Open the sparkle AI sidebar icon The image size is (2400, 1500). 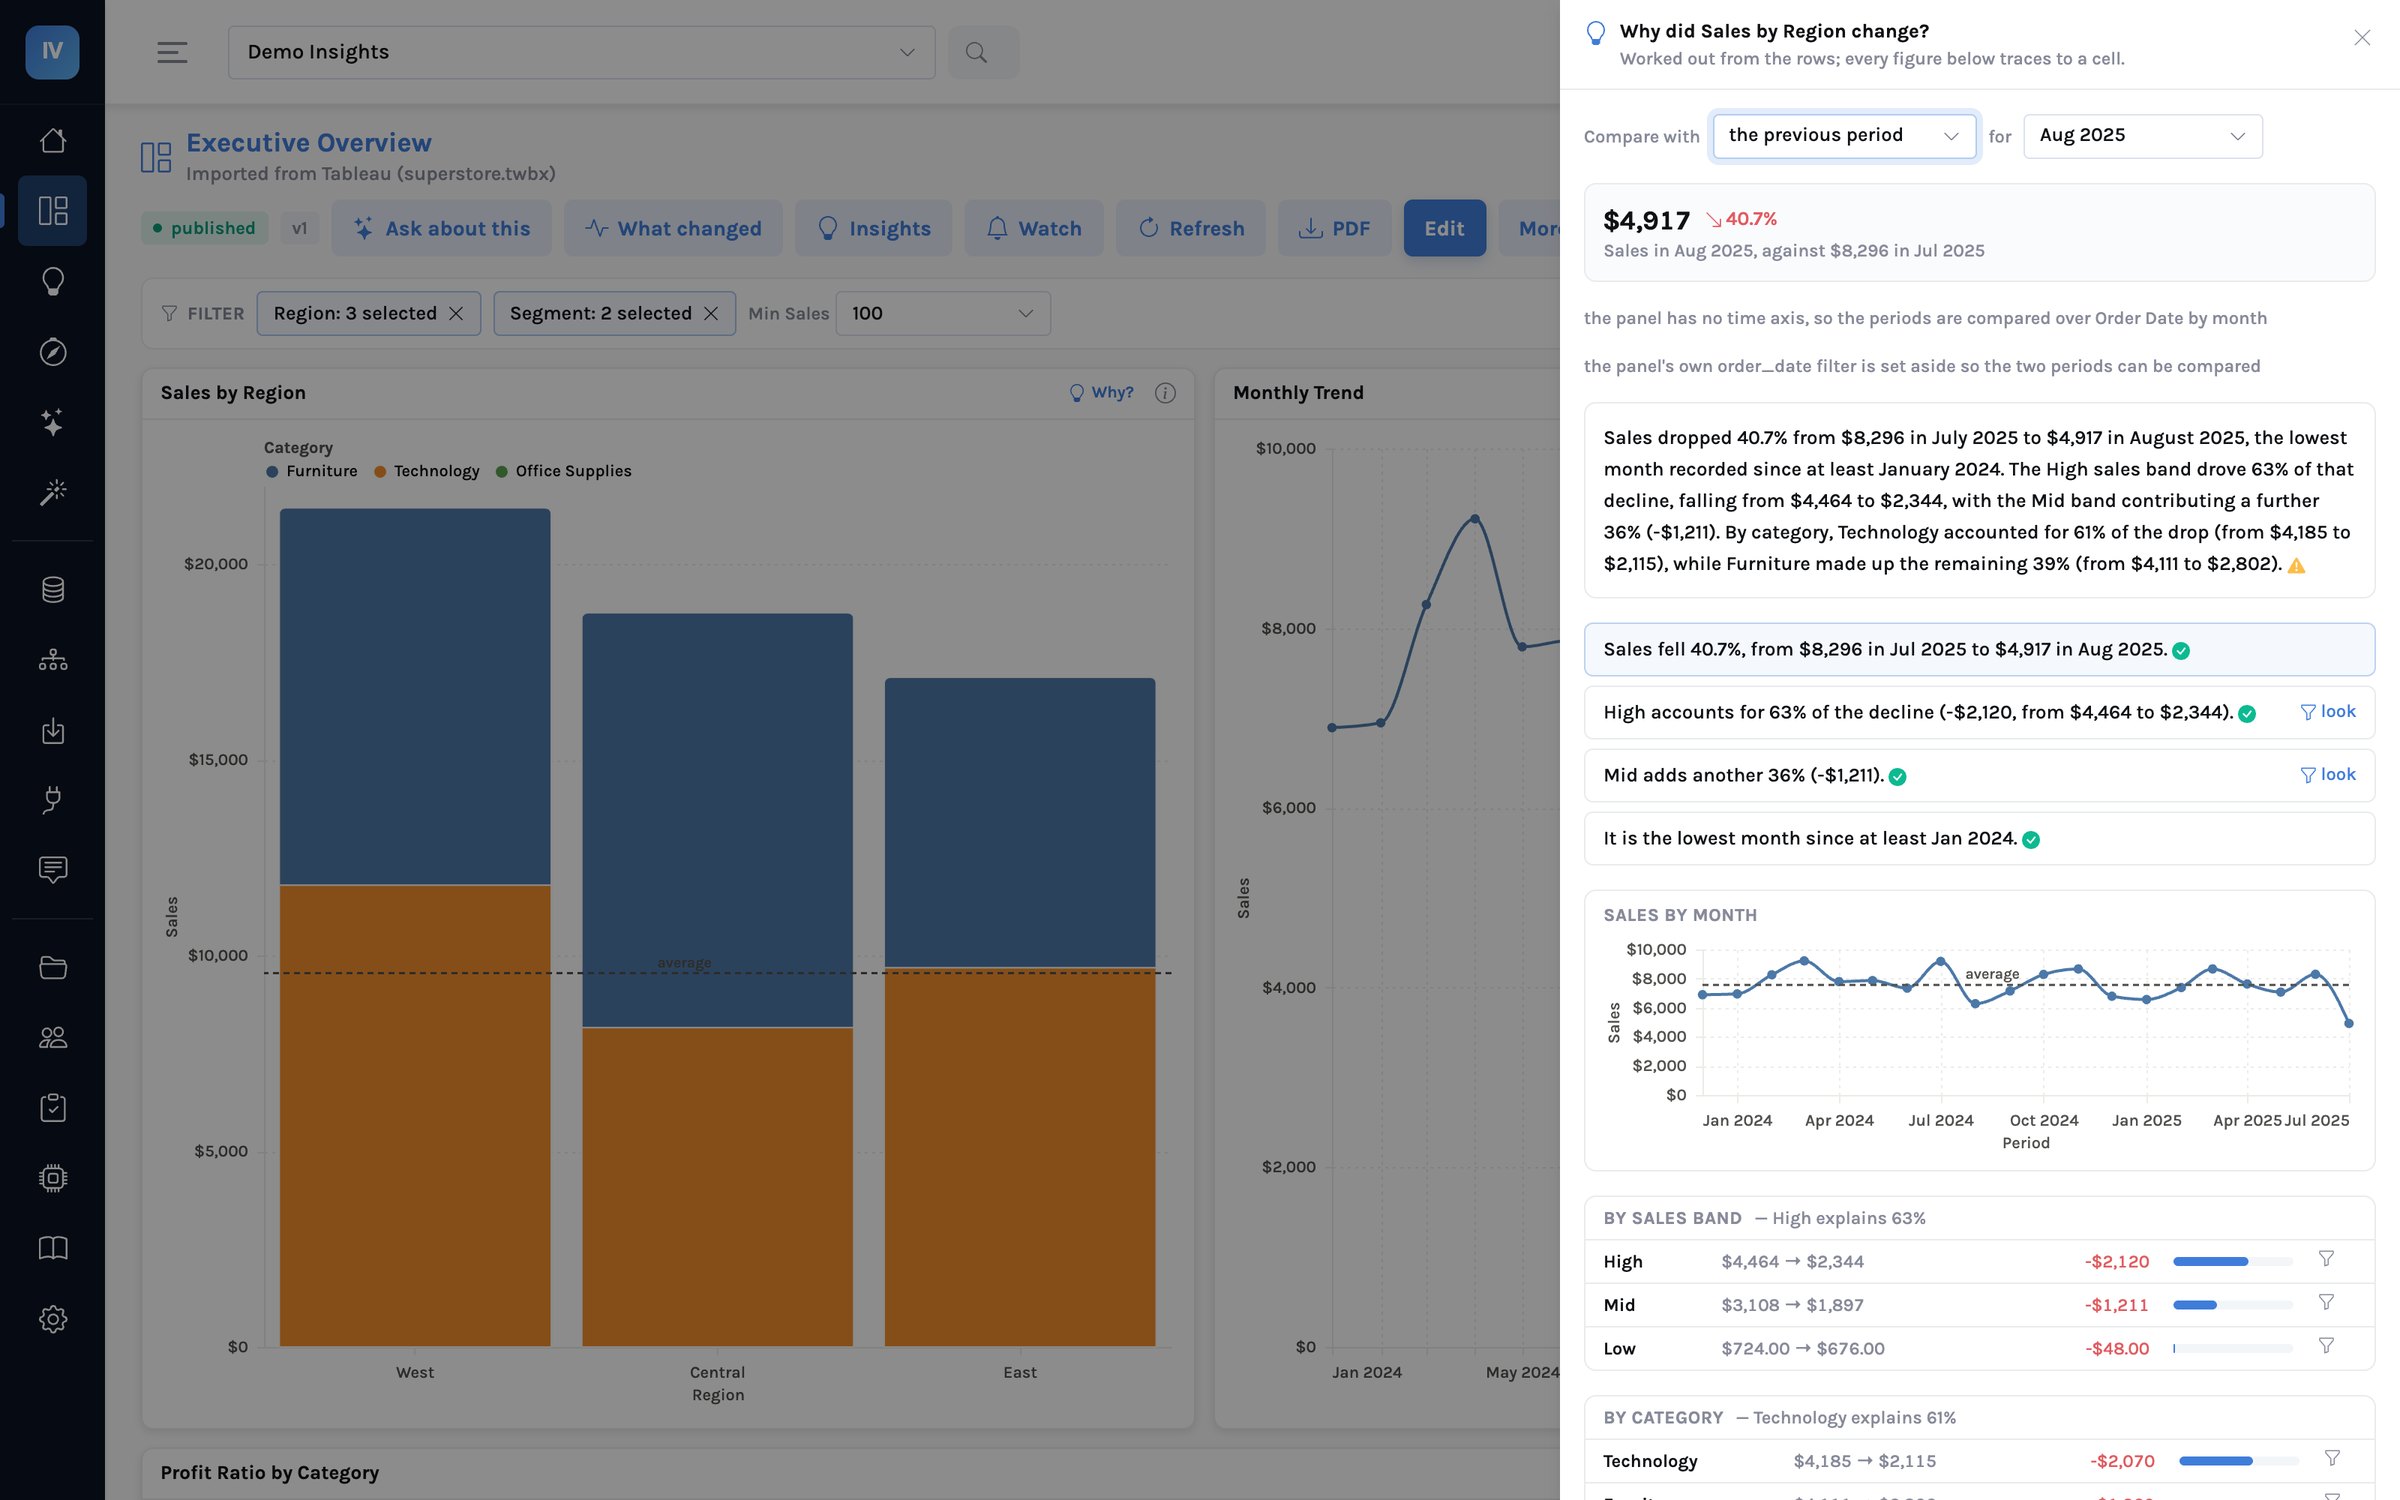(53, 422)
